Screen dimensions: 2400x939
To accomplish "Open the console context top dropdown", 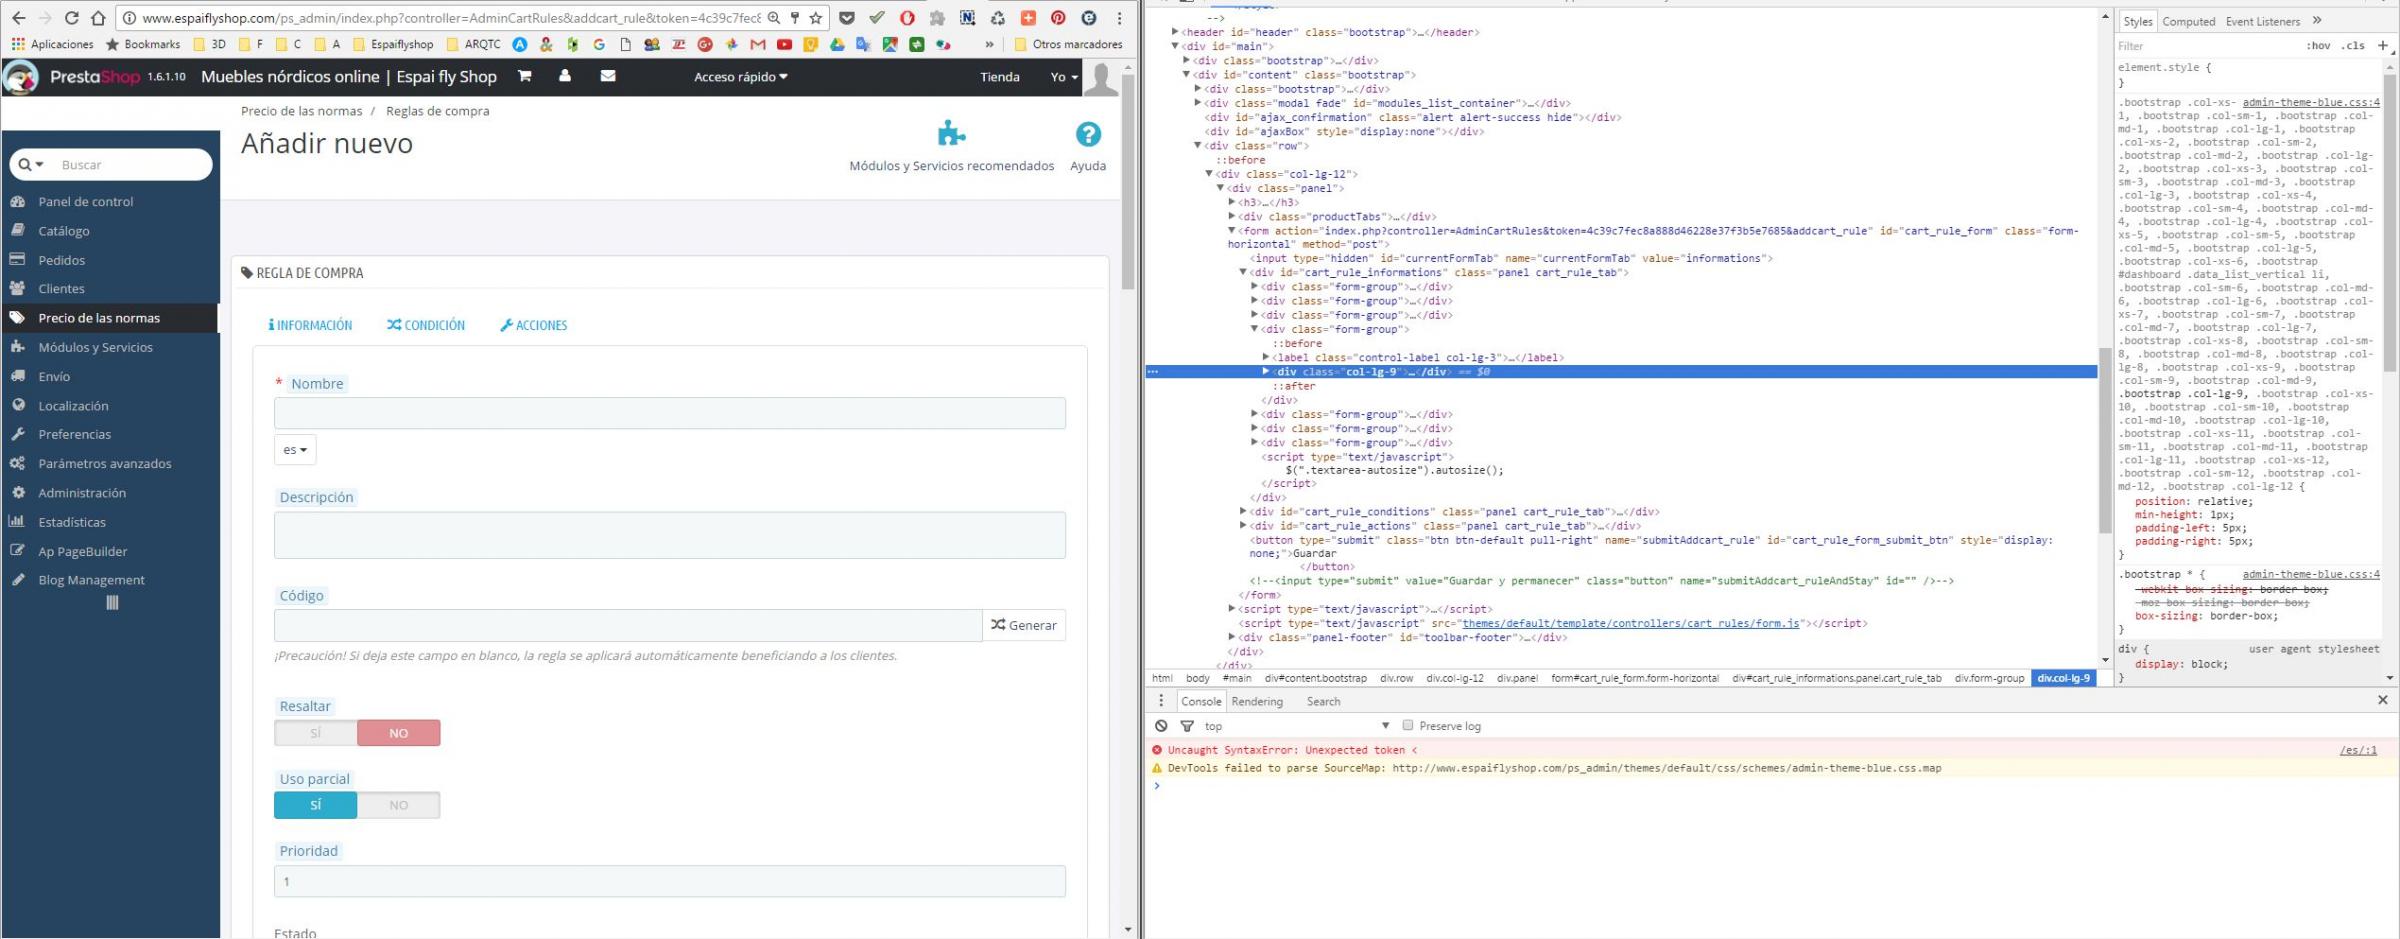I will click(1297, 726).
